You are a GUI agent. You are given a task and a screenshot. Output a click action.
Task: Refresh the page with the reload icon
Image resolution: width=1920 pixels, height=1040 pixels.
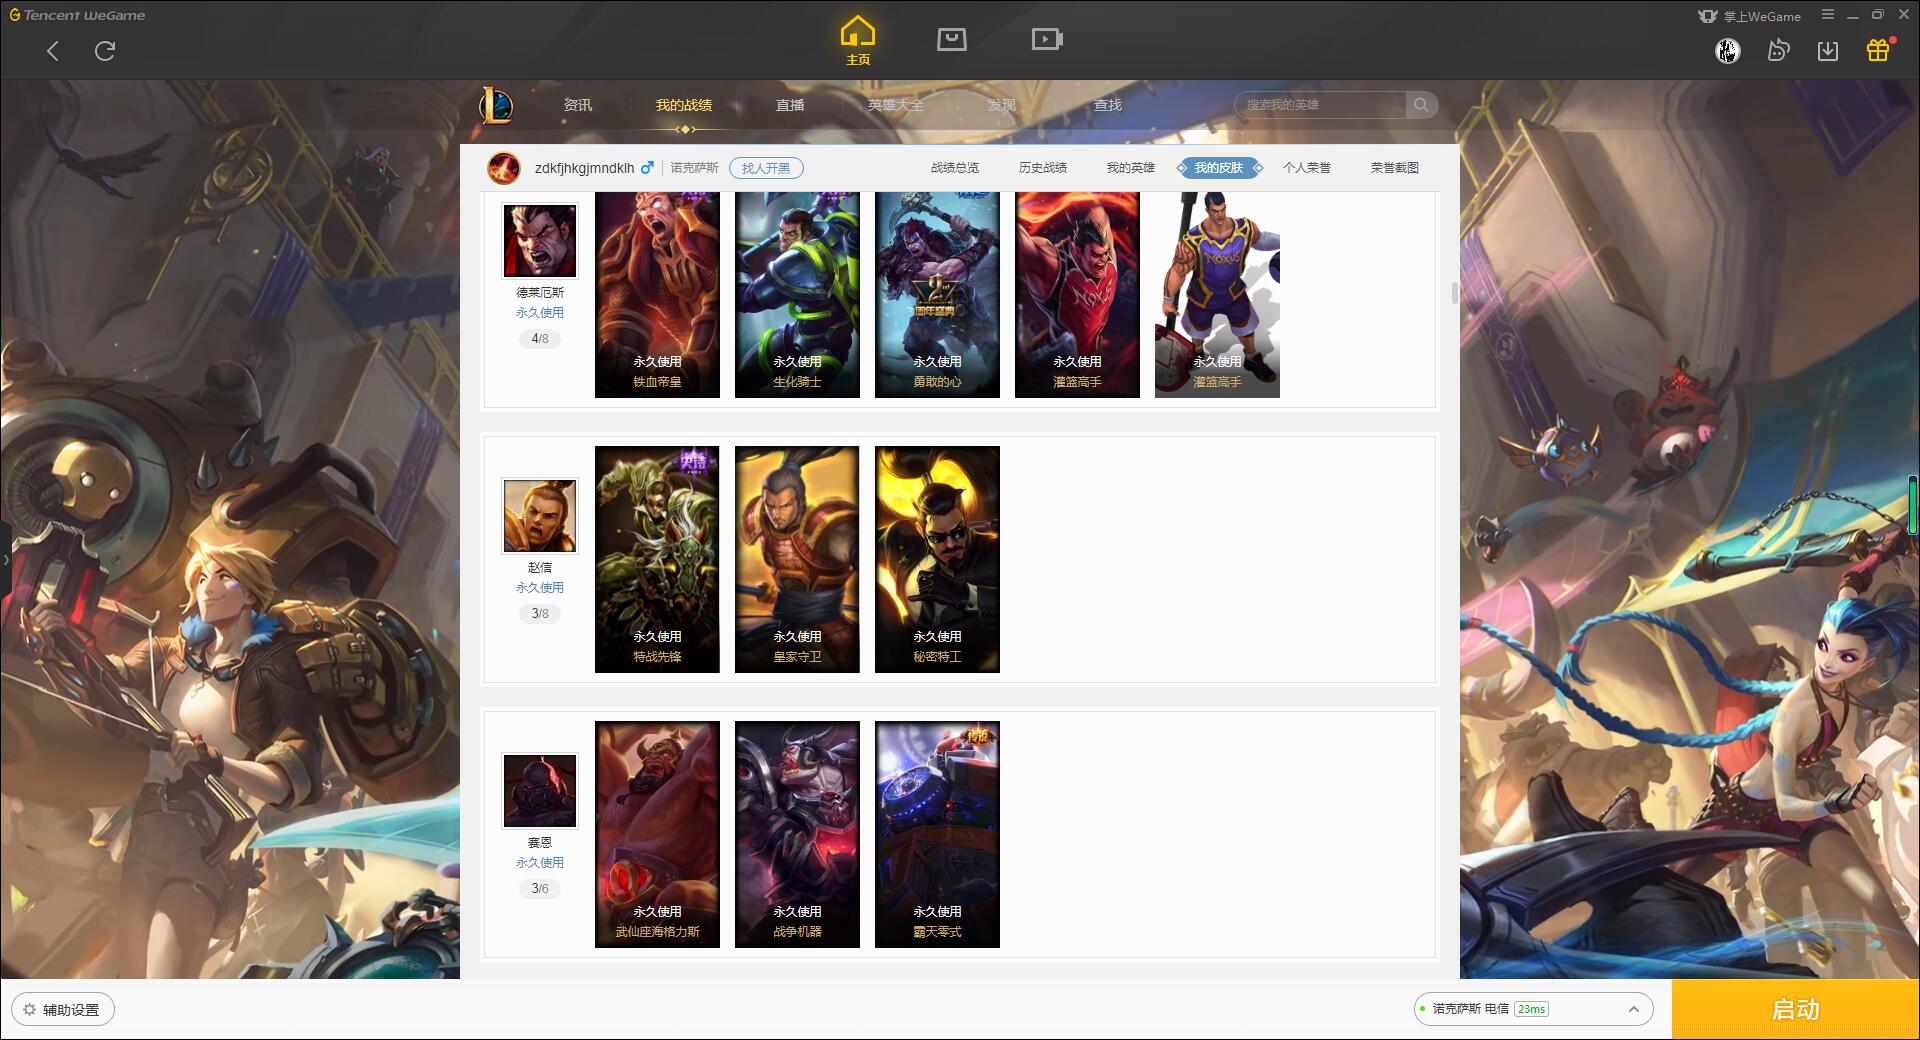tap(105, 51)
